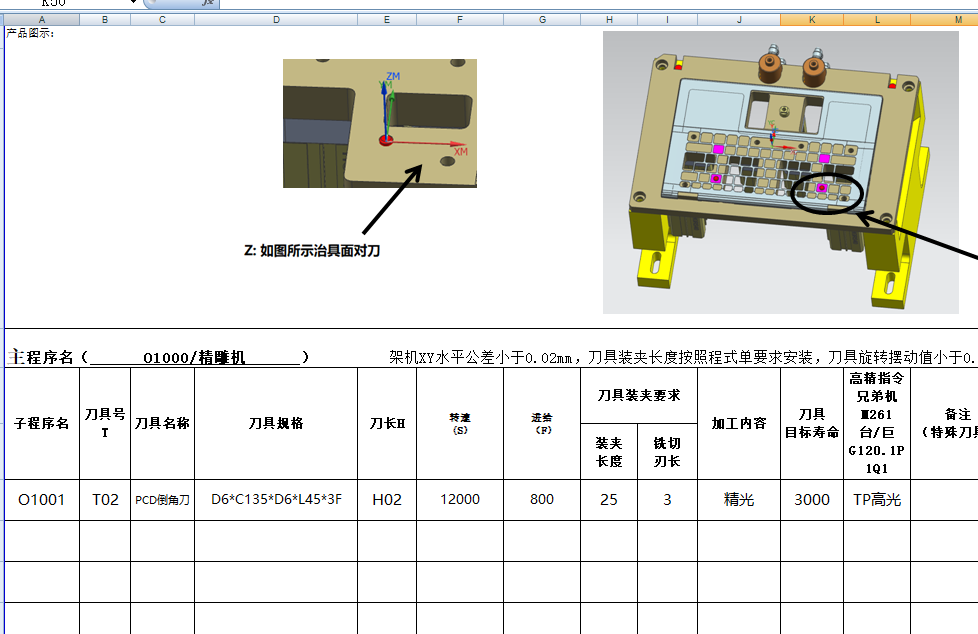The image size is (978, 634).
Task: Select the 加工内容 cell showing 精光
Action: [739, 500]
